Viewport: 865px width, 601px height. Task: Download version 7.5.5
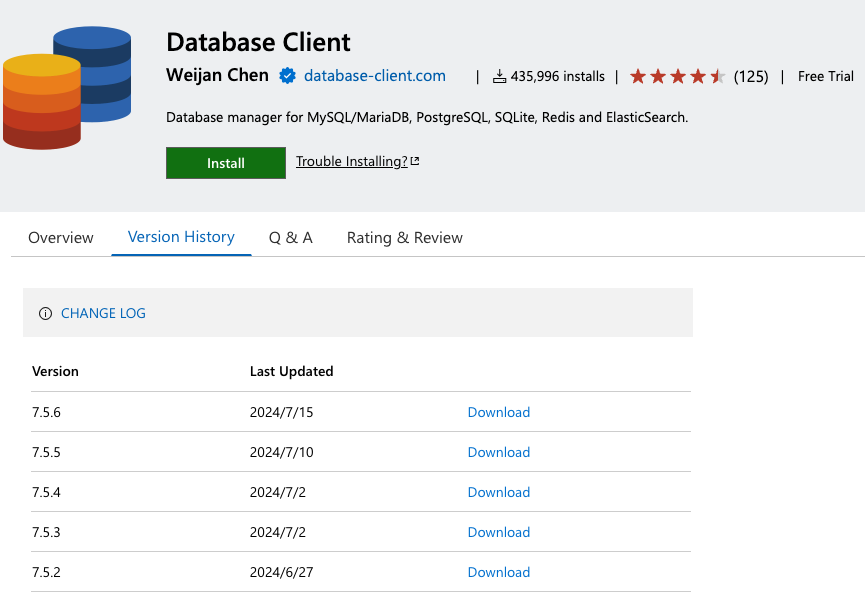(499, 452)
